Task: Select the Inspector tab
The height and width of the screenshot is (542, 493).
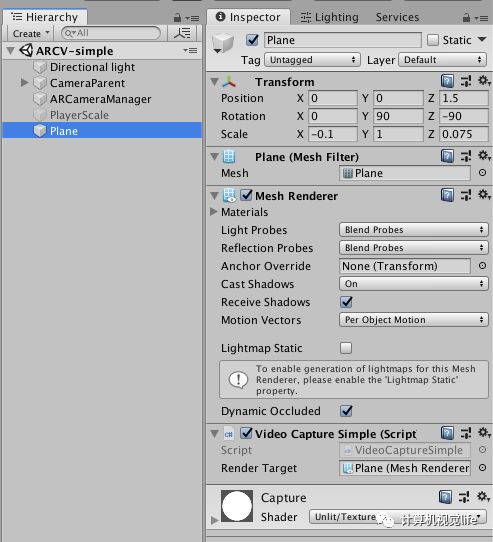Action: [x=248, y=17]
